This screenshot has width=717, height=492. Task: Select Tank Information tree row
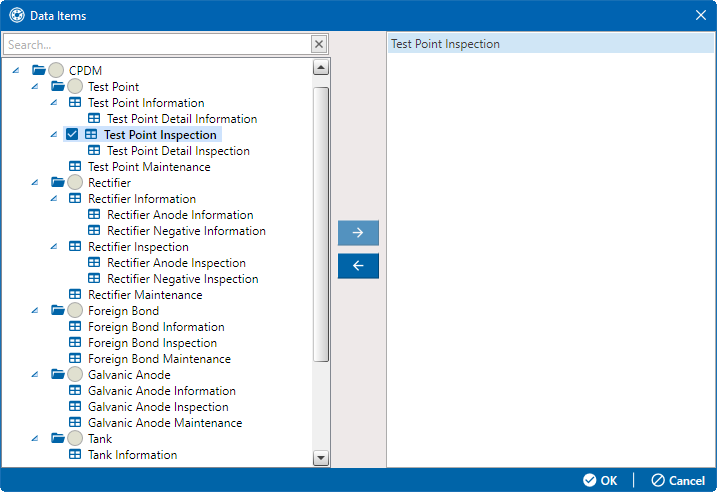pyautogui.click(x=132, y=455)
